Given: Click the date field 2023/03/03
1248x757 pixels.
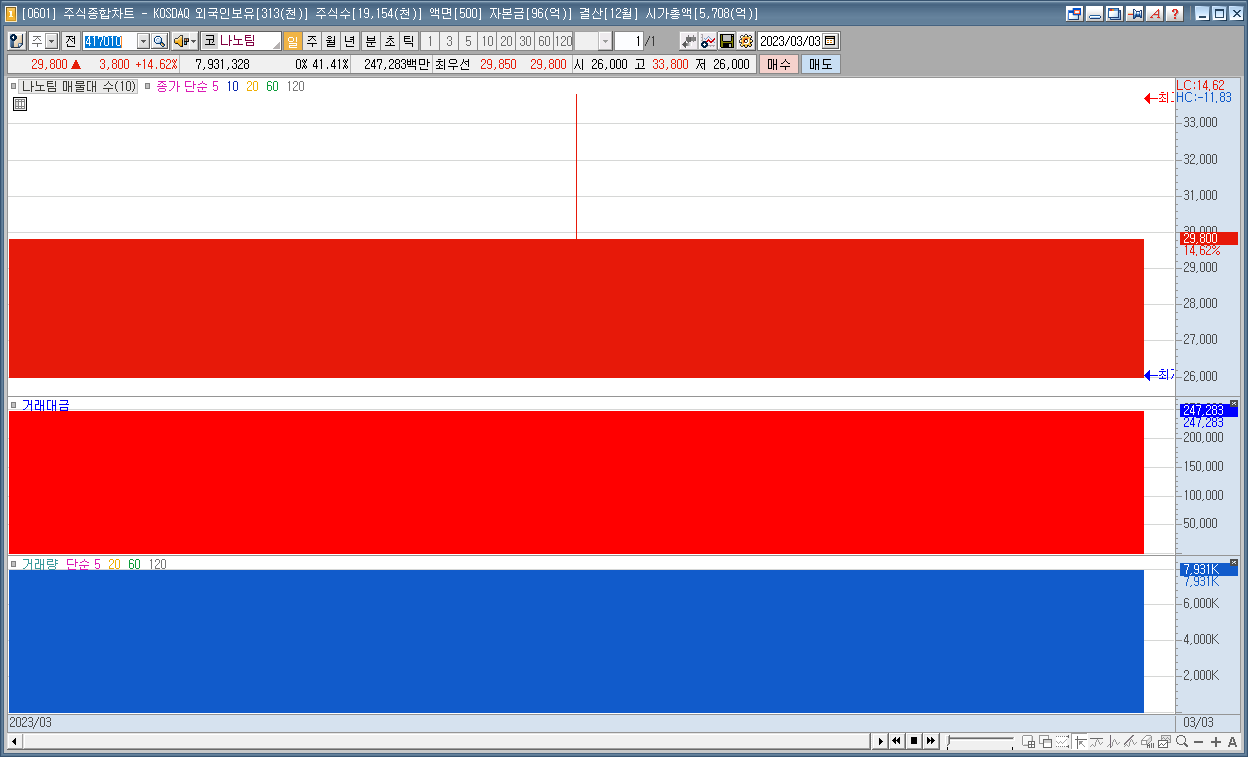Looking at the screenshot, I should click(x=790, y=41).
